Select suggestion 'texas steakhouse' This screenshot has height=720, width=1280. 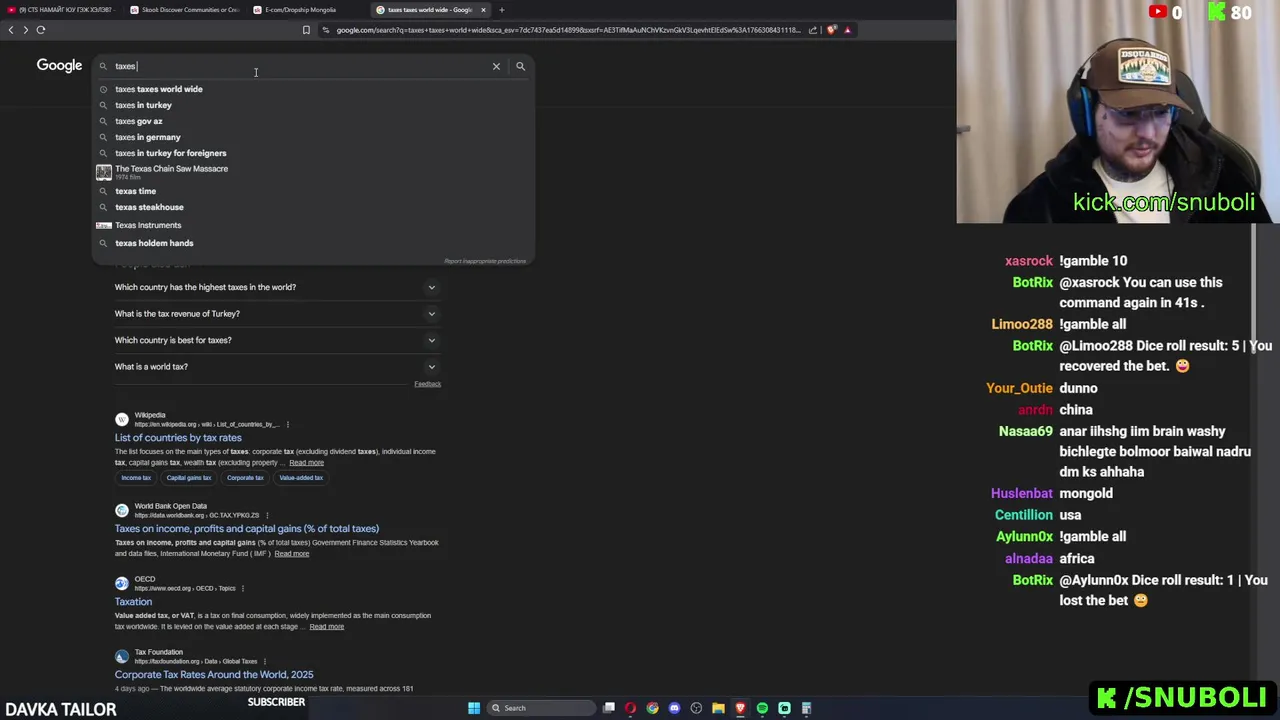[312, 207]
